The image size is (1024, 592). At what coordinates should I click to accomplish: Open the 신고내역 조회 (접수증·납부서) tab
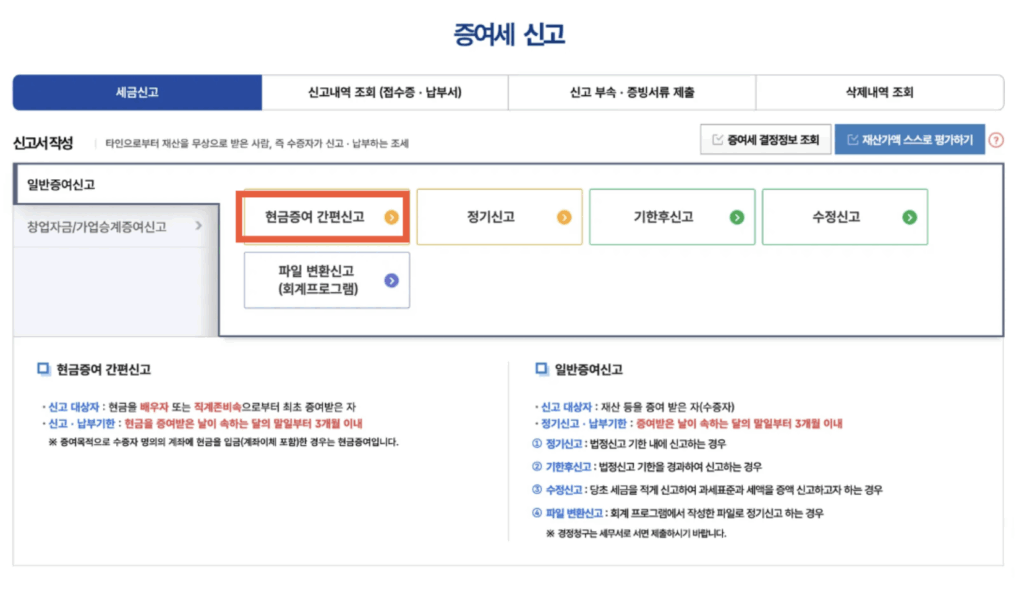pyautogui.click(x=385, y=93)
